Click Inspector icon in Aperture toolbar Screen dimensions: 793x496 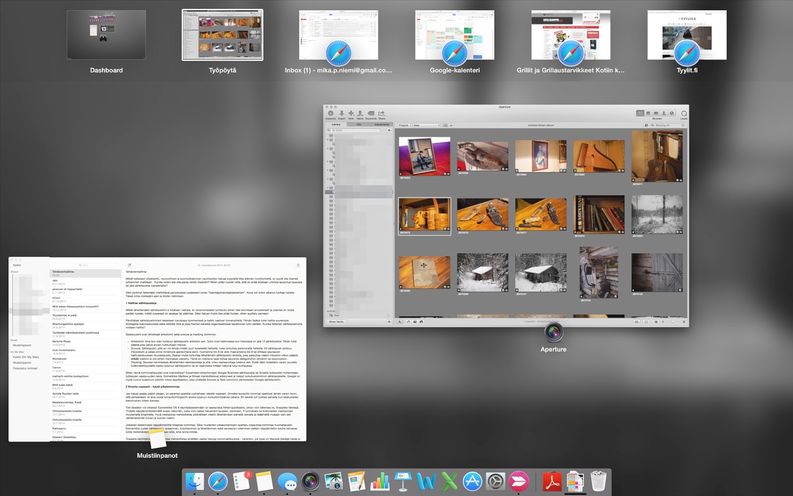click(331, 114)
